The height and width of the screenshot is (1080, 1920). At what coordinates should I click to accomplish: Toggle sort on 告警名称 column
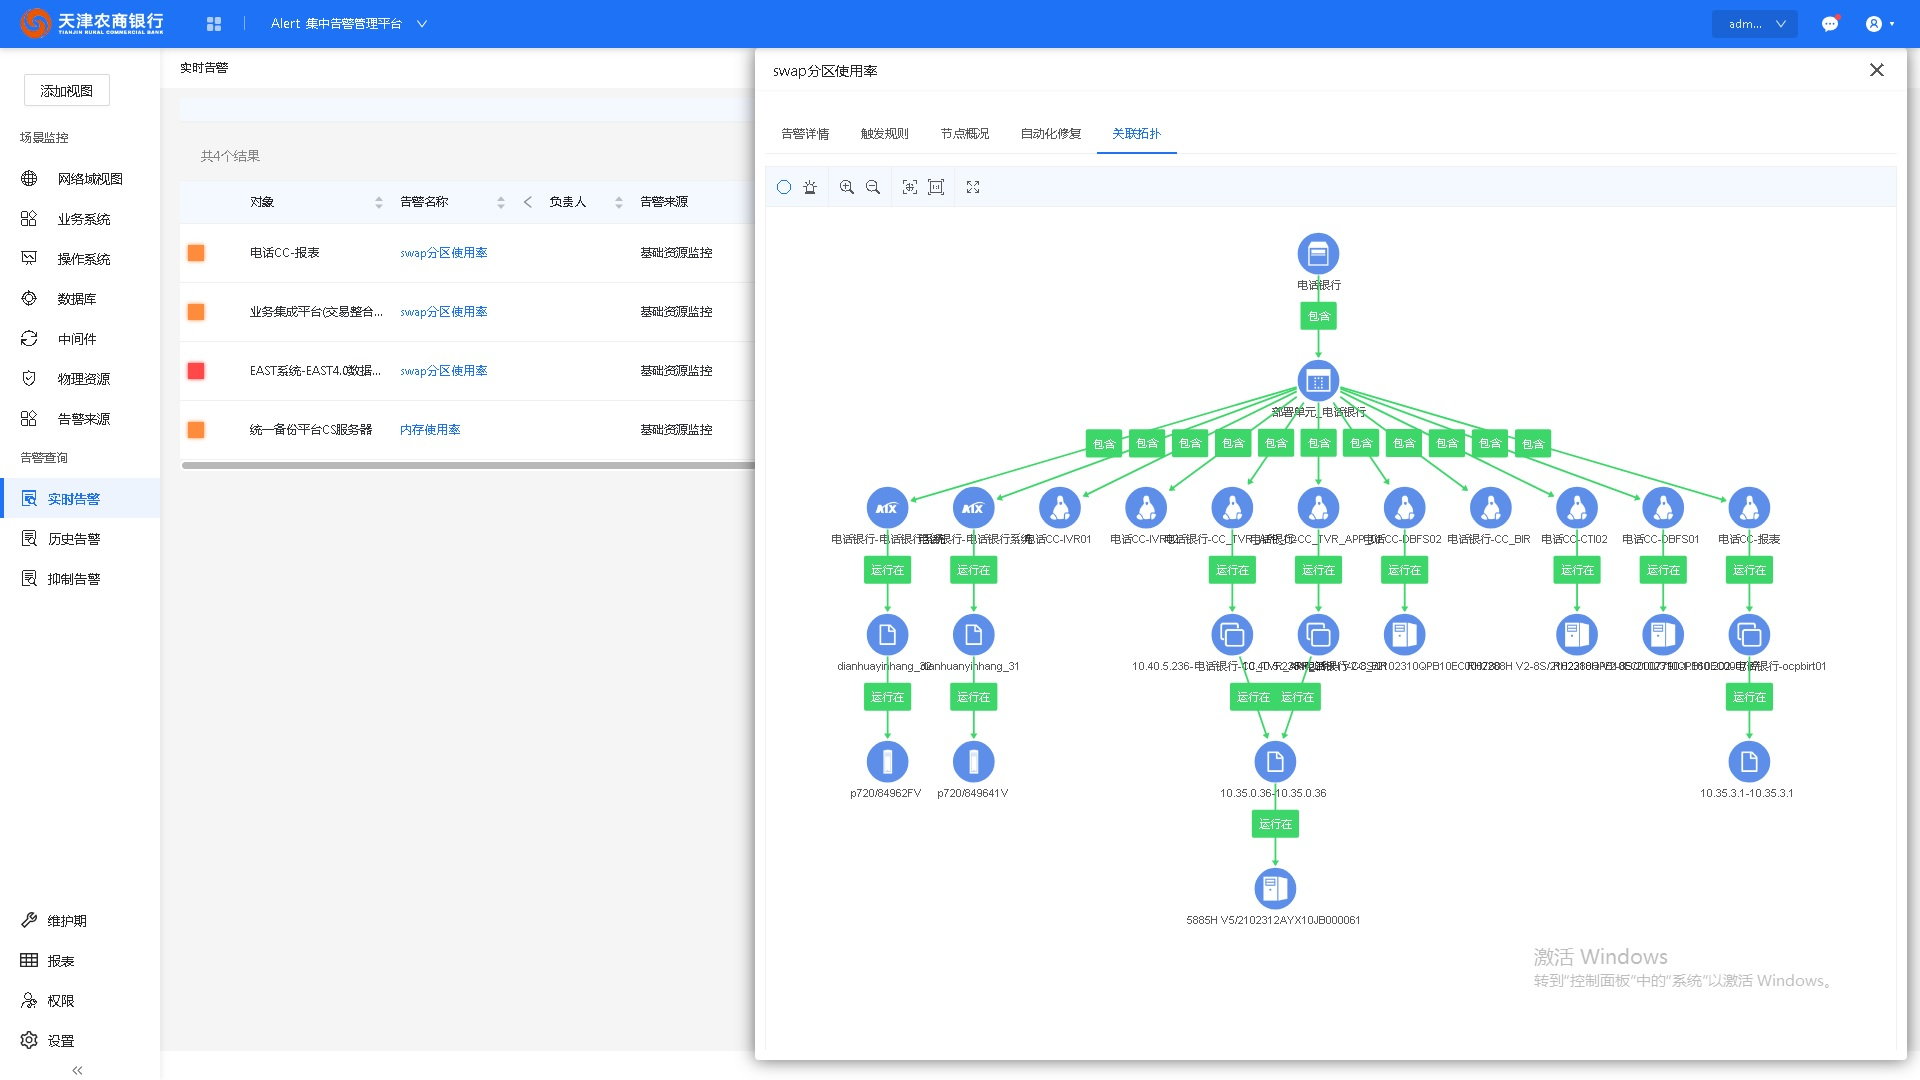point(501,202)
